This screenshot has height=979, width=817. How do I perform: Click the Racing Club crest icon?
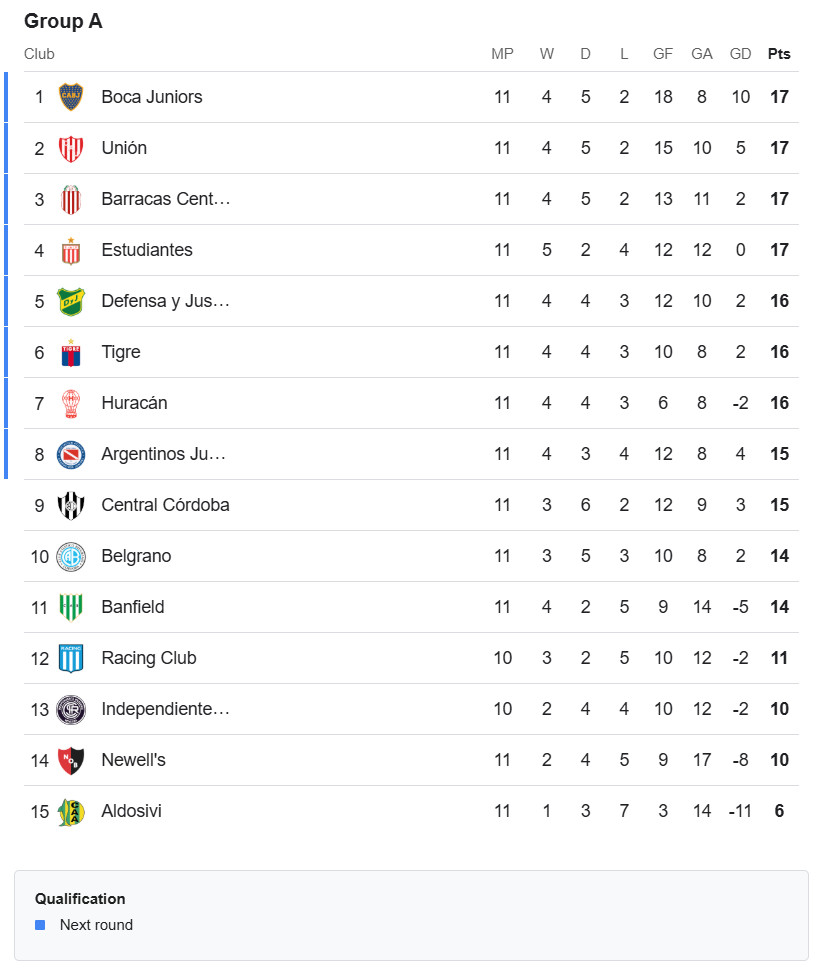click(x=70, y=658)
